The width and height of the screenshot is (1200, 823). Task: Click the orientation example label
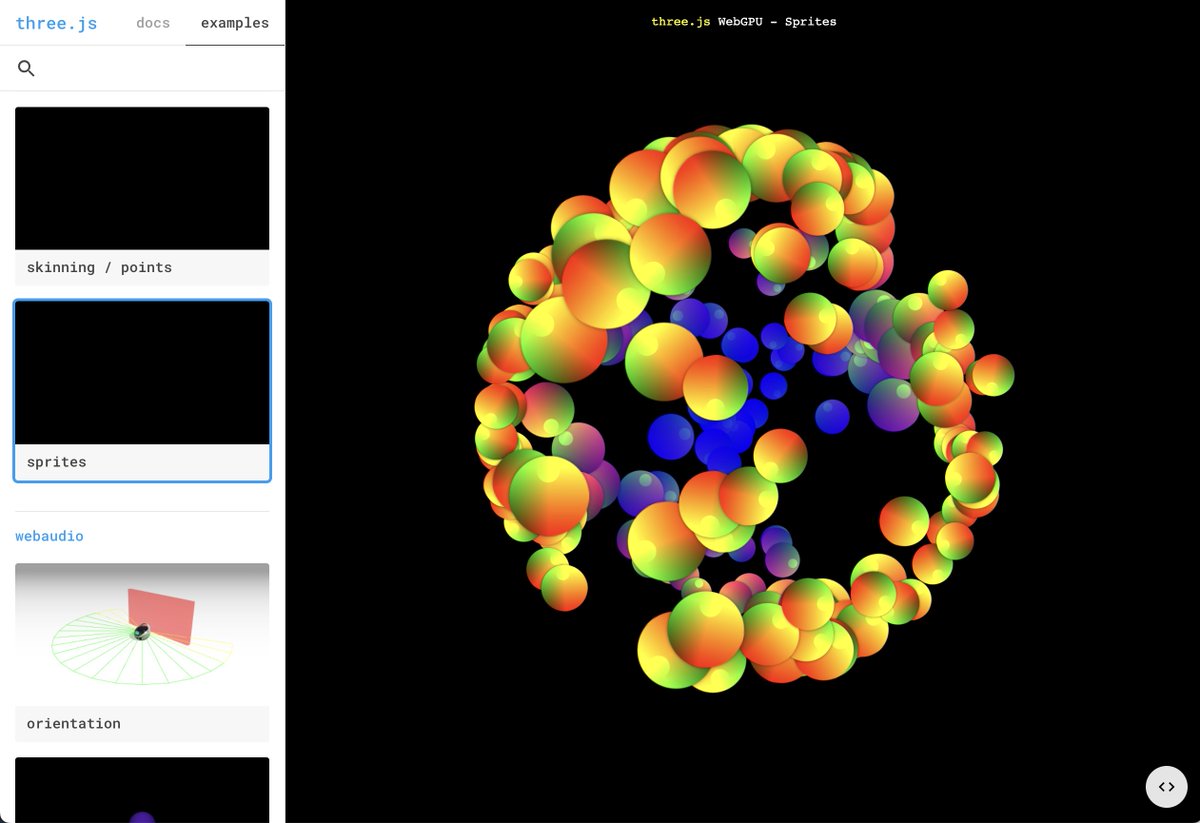74,723
